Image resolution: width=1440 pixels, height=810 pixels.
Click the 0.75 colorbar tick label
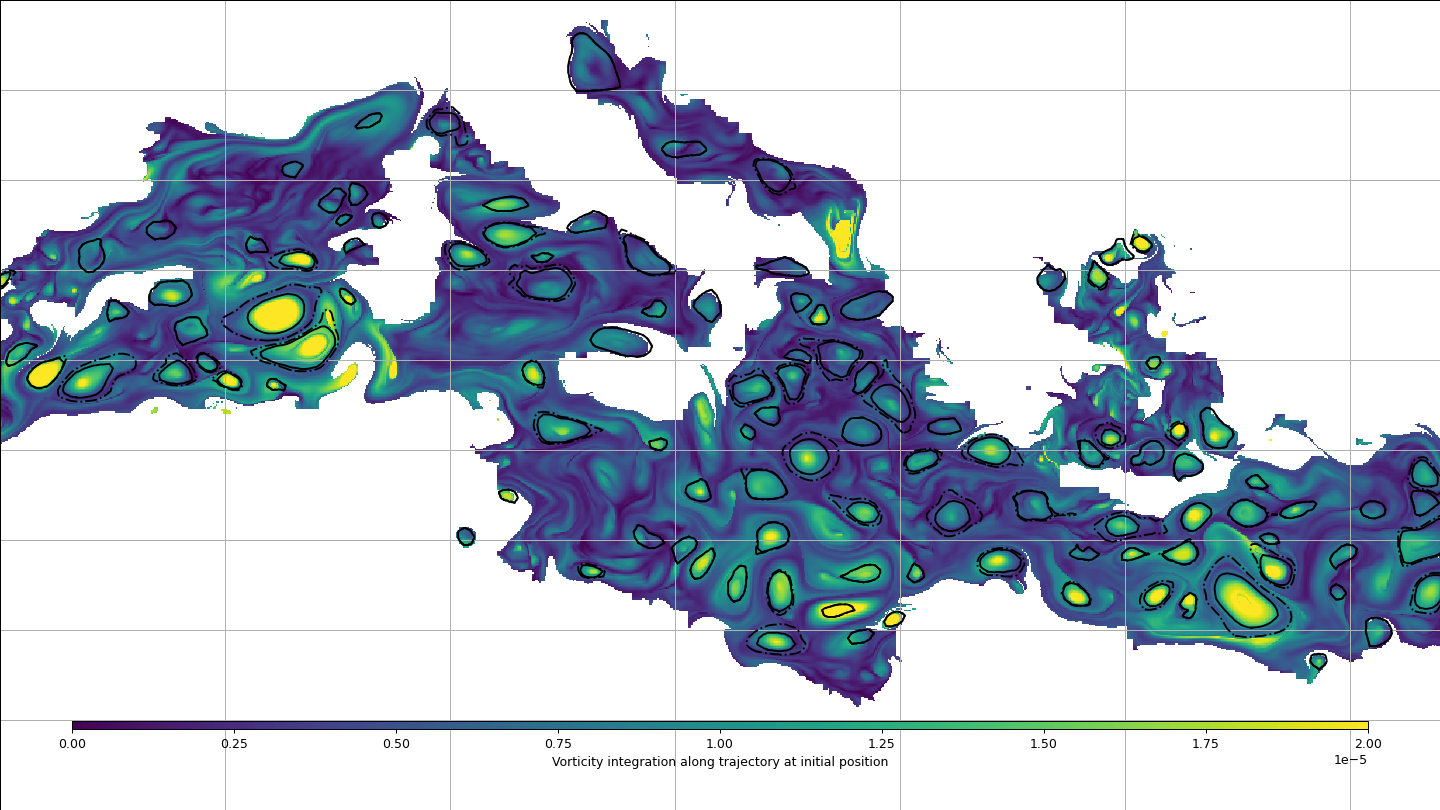click(558, 744)
